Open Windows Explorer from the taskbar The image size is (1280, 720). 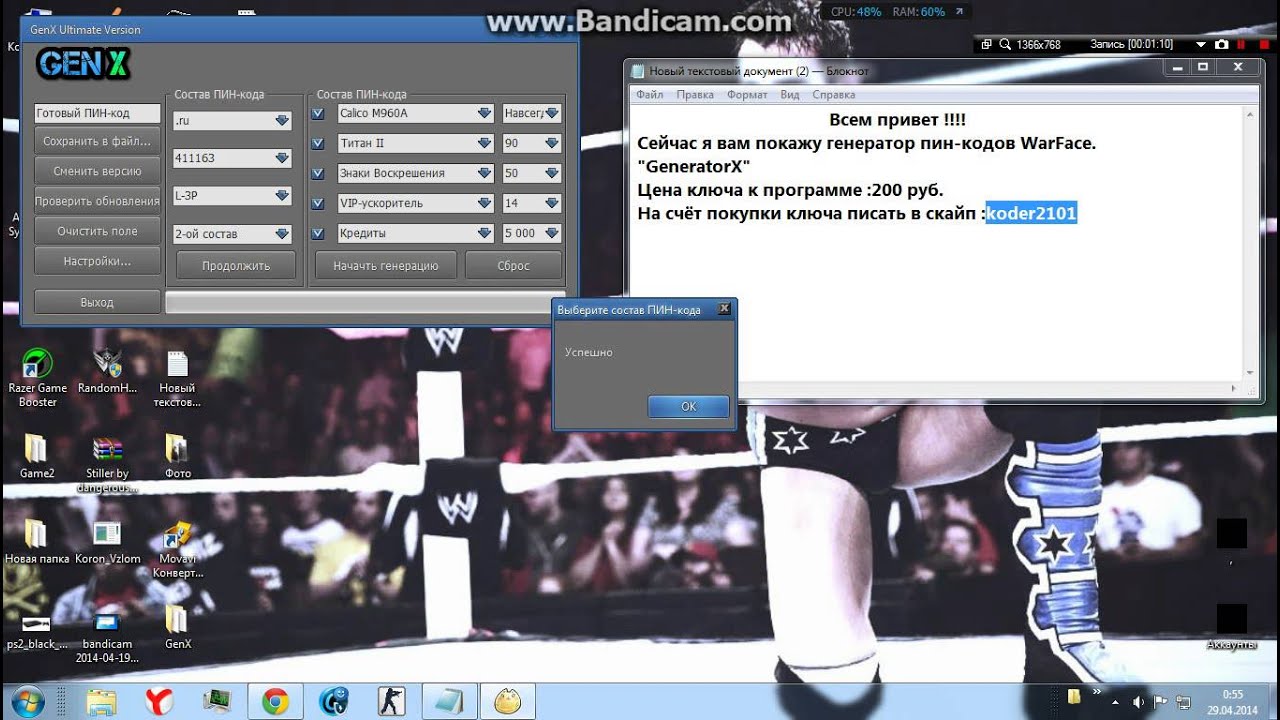[102, 701]
